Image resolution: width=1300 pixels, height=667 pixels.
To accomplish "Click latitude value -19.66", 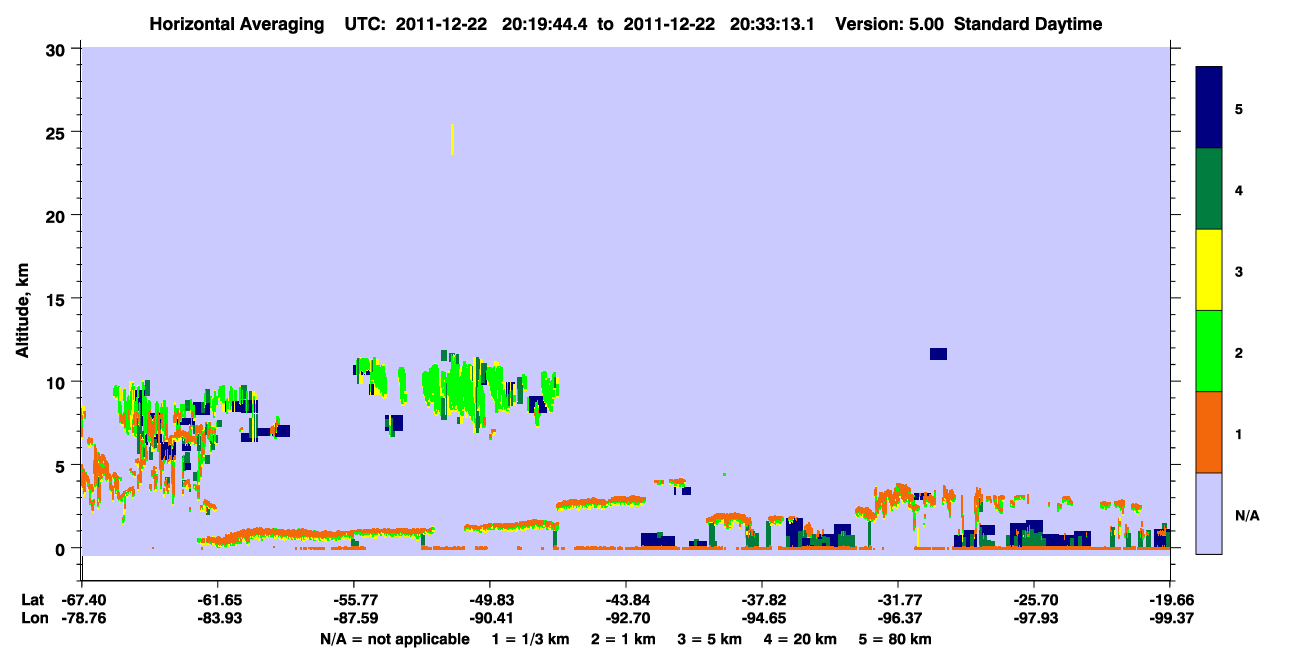I will click(1170, 600).
